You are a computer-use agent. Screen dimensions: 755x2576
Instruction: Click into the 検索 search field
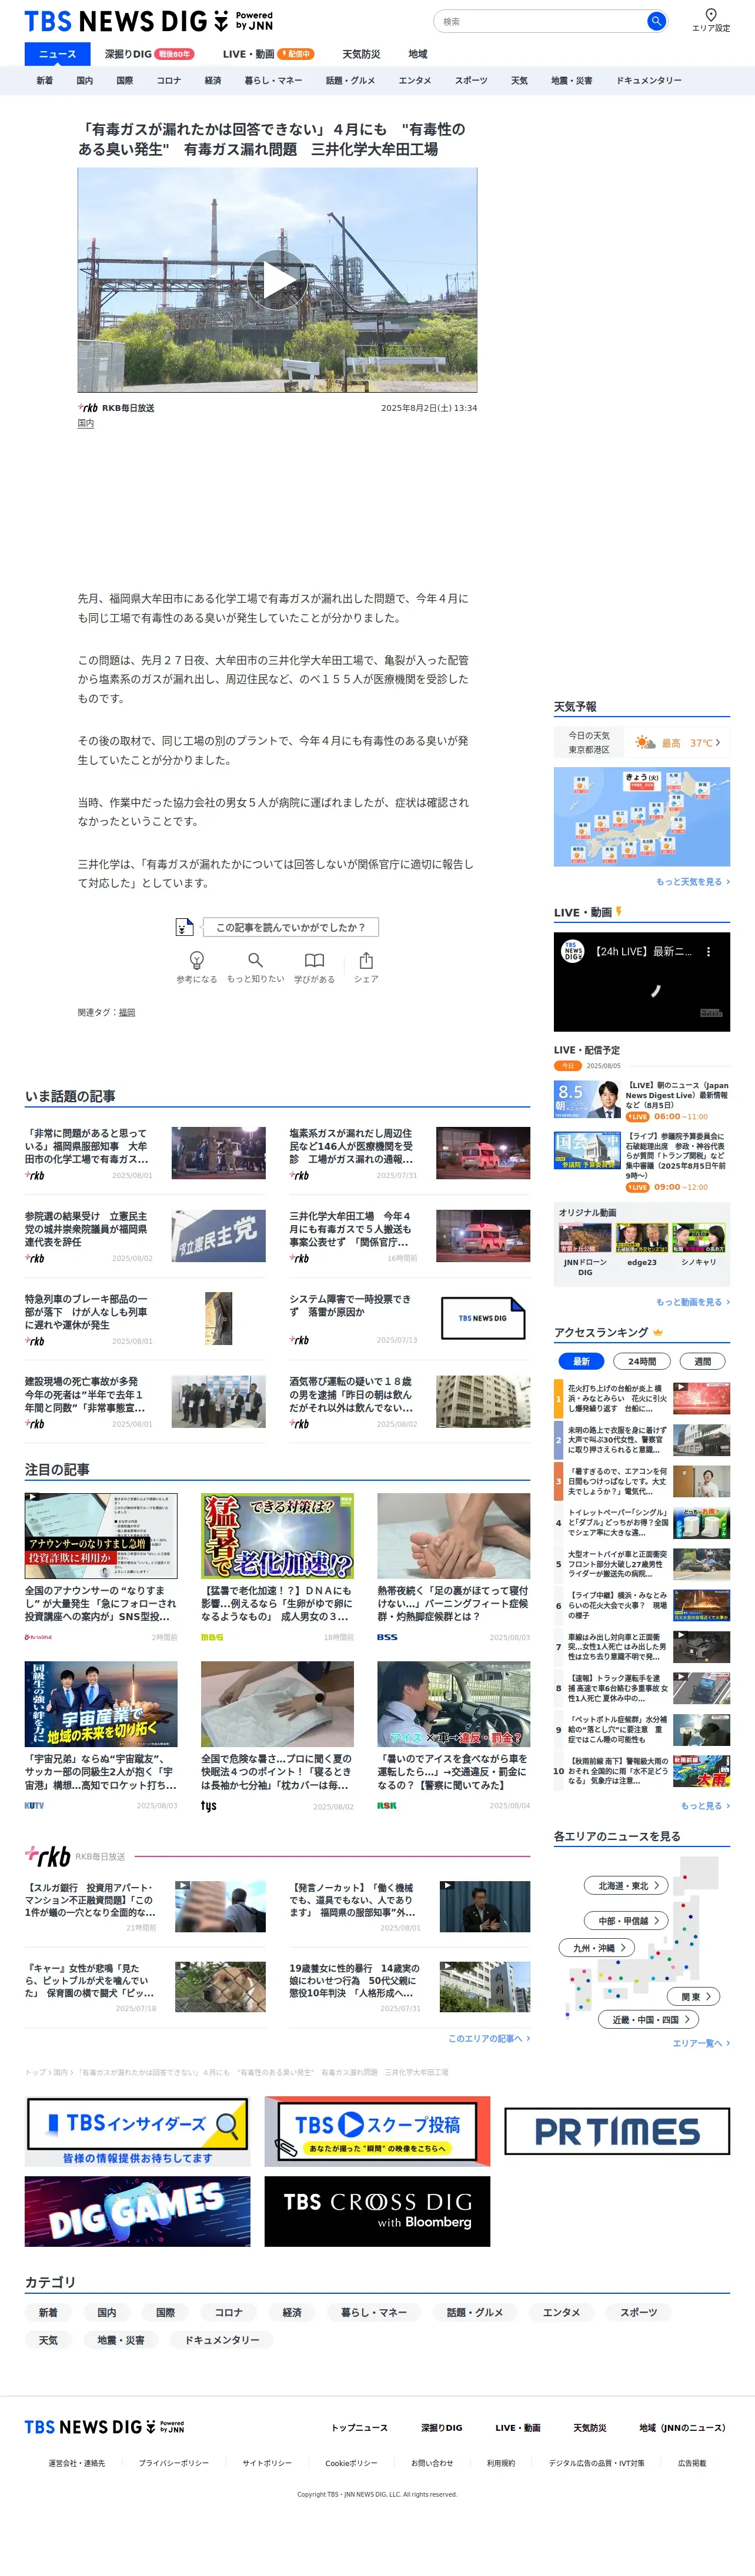tap(540, 21)
